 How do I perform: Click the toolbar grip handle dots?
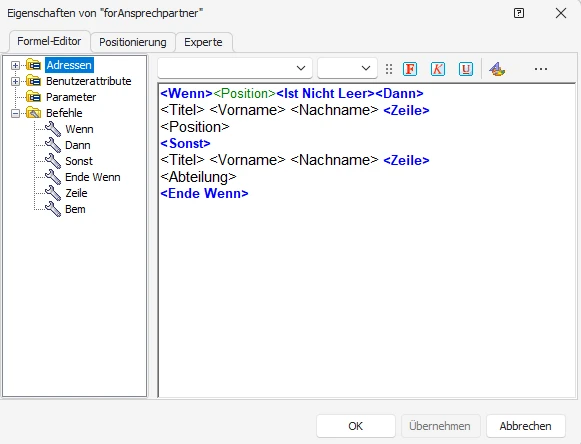(389, 69)
